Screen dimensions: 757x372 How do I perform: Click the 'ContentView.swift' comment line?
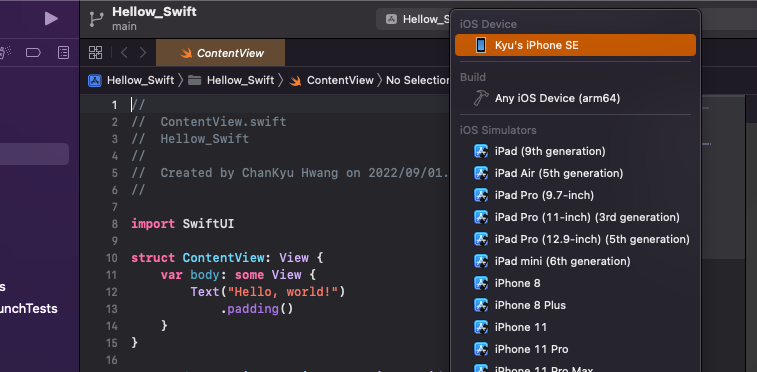coord(209,122)
